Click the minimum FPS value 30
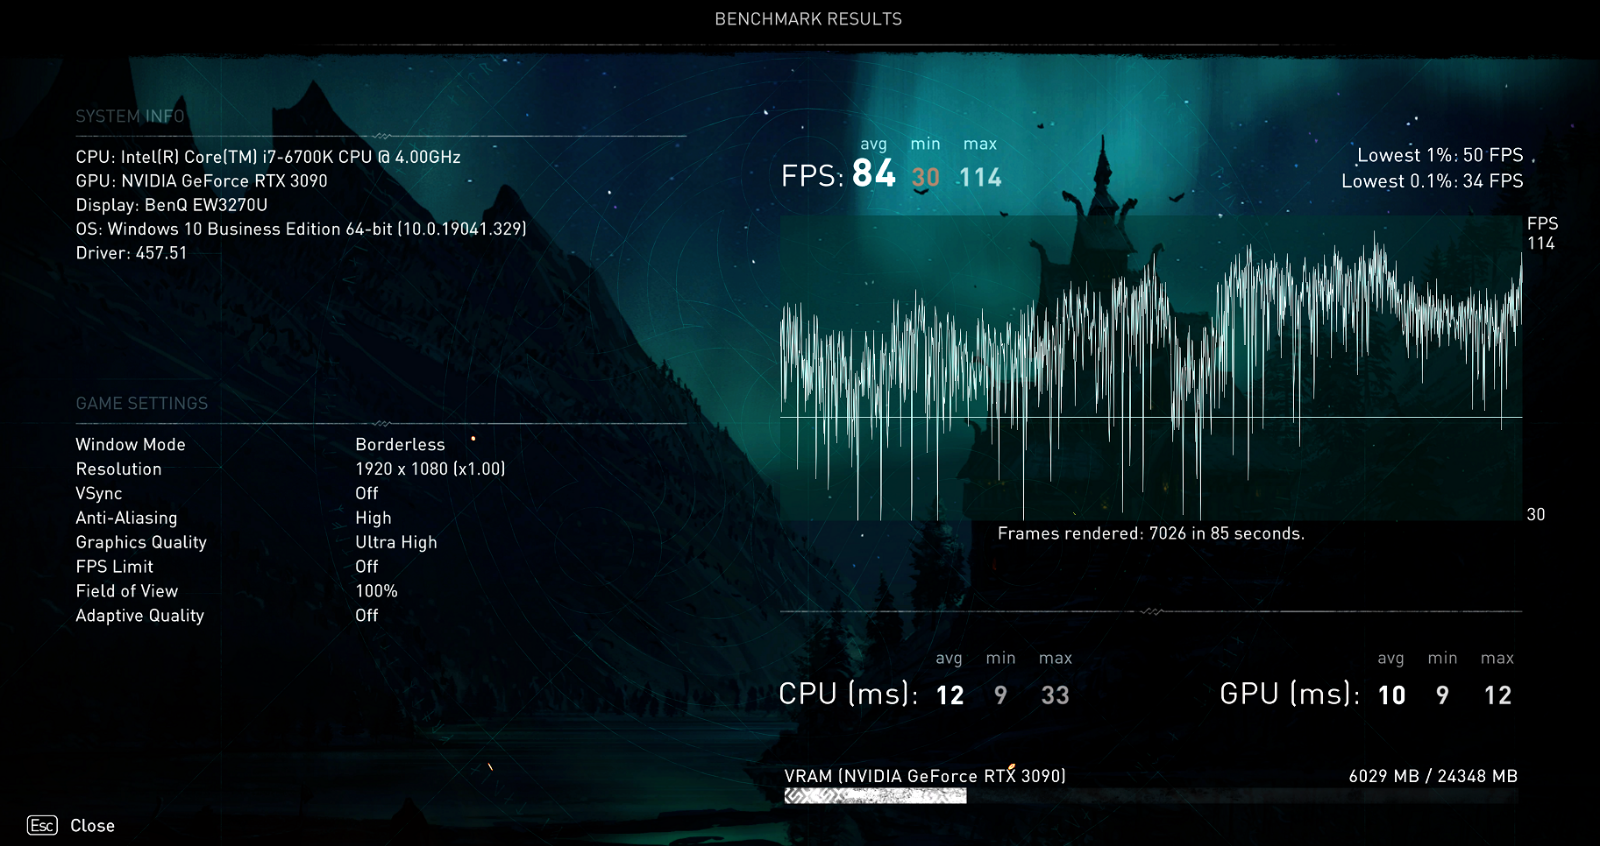Viewport: 1600px width, 846px height. [x=926, y=178]
